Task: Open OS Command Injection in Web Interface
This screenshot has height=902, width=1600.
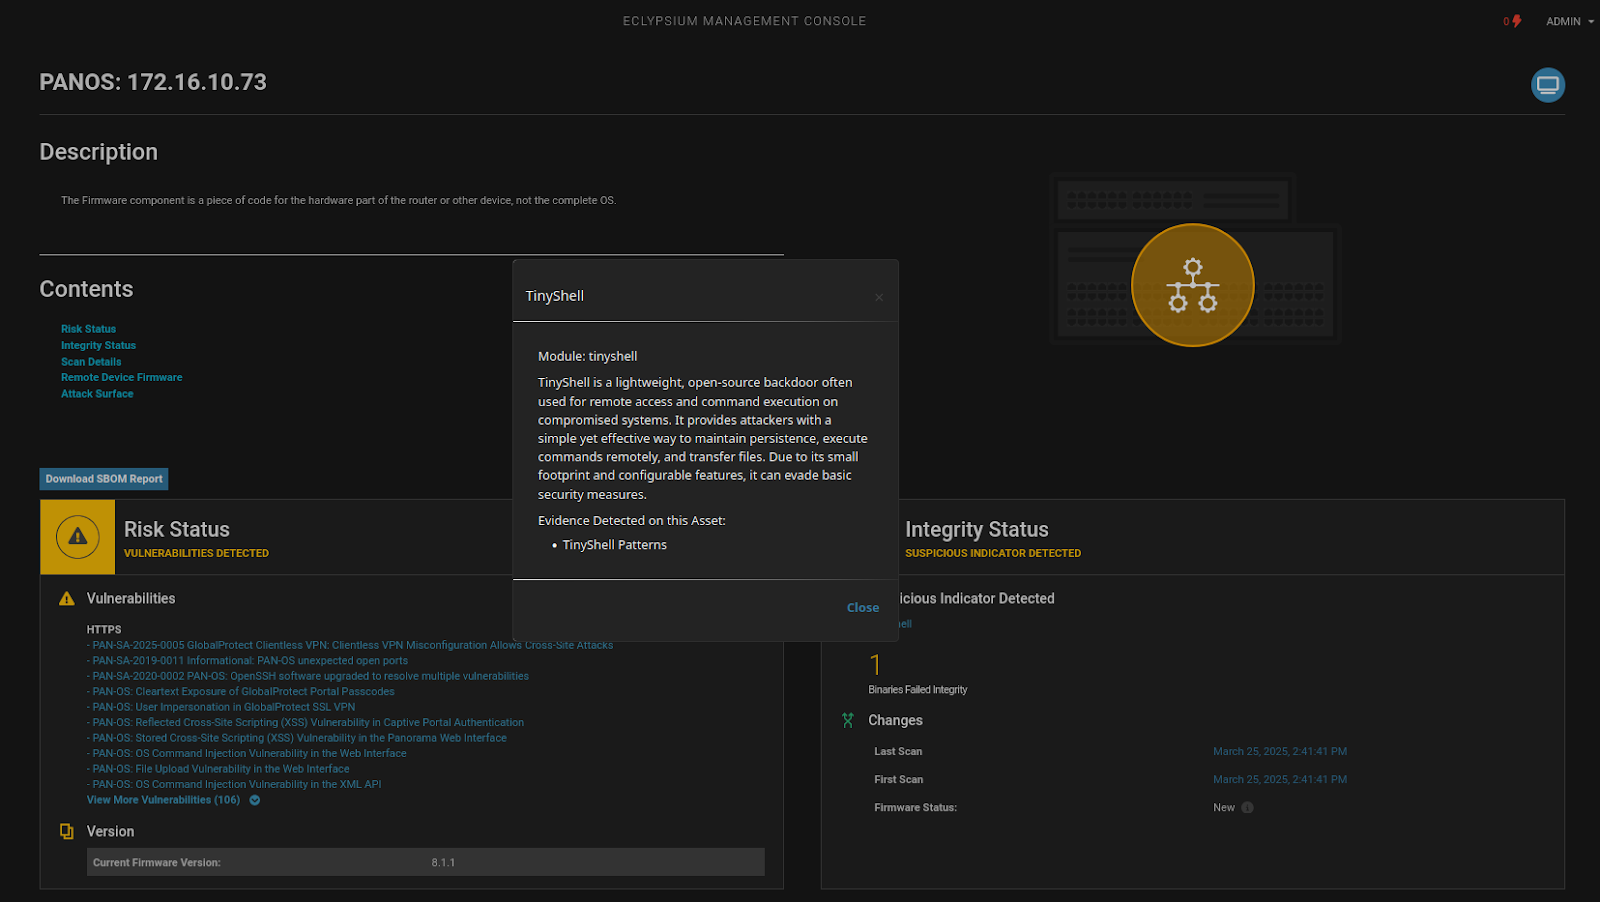Action: point(247,753)
